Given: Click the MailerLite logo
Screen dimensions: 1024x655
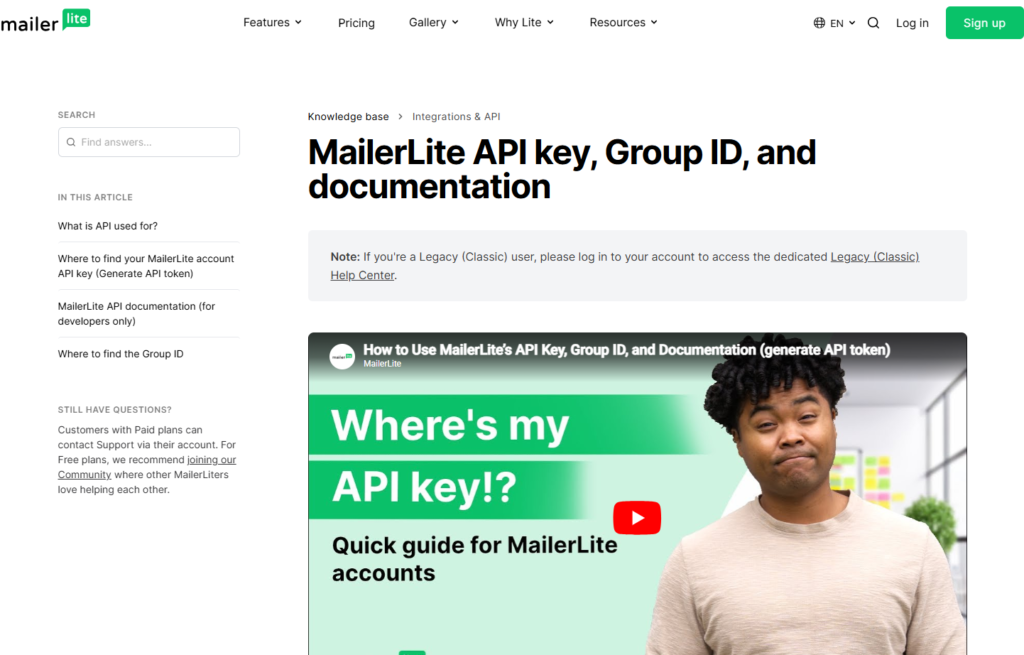Looking at the screenshot, I should click(45, 22).
